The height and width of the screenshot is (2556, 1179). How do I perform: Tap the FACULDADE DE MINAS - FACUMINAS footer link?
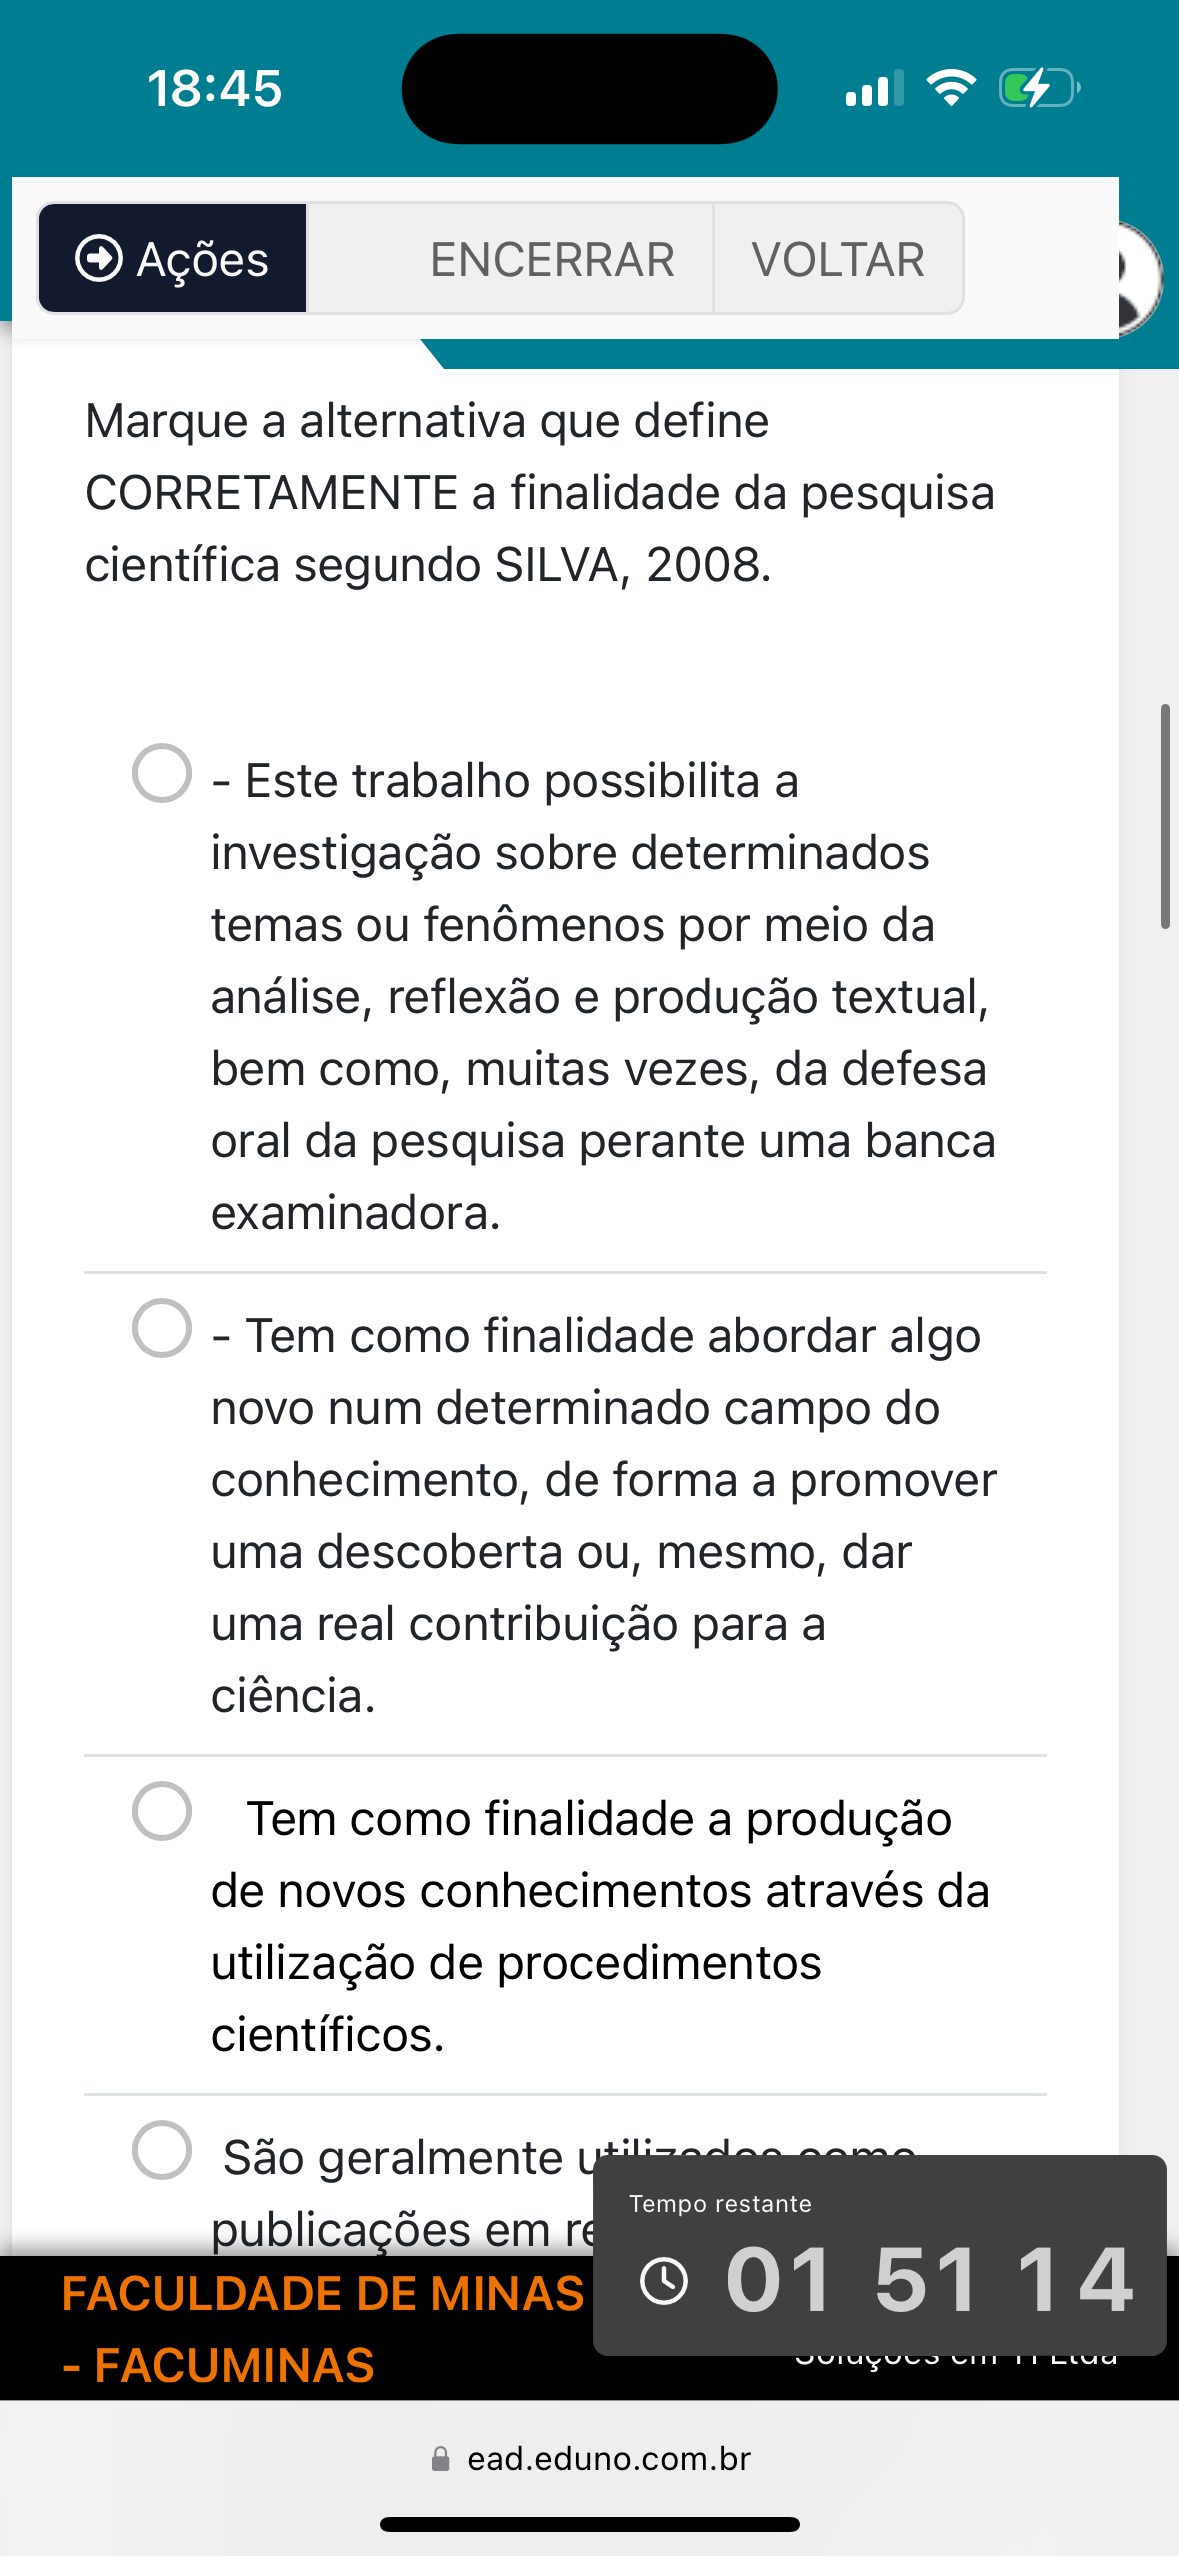coord(322,2329)
